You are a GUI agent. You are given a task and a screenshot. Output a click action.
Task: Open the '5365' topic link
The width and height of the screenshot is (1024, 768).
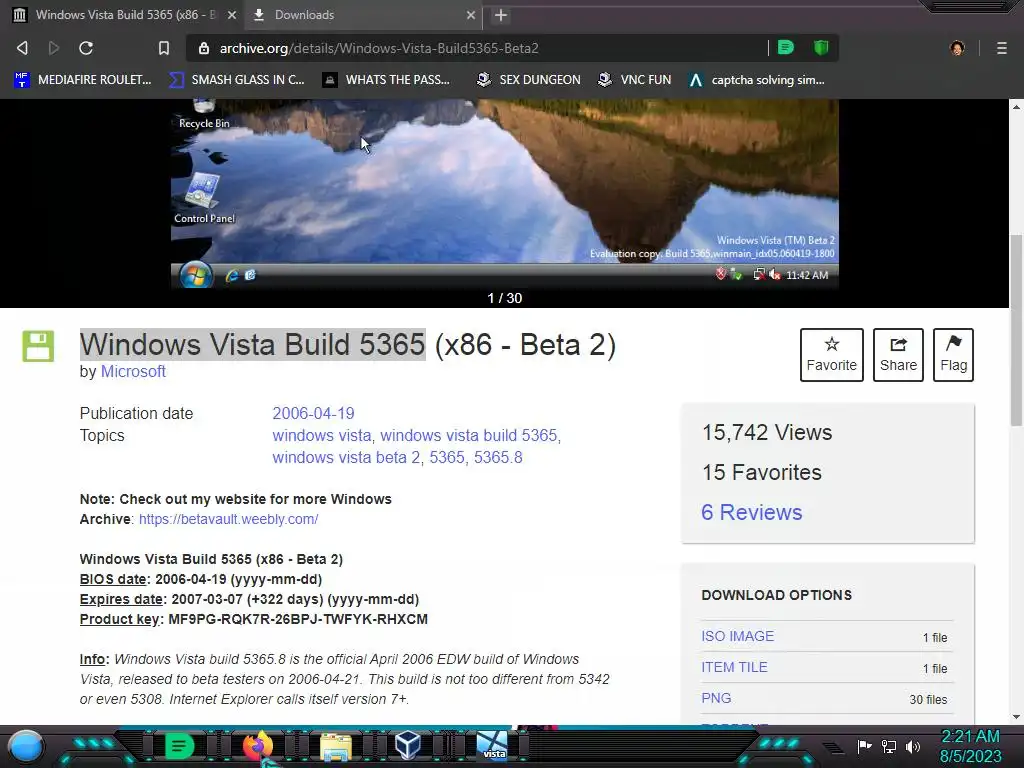[447, 458]
